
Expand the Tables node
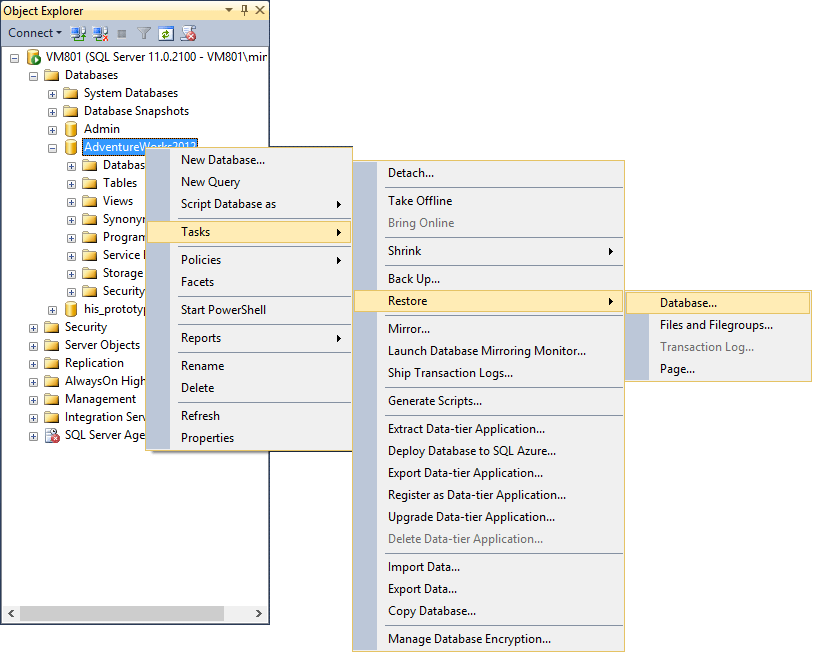(70, 182)
